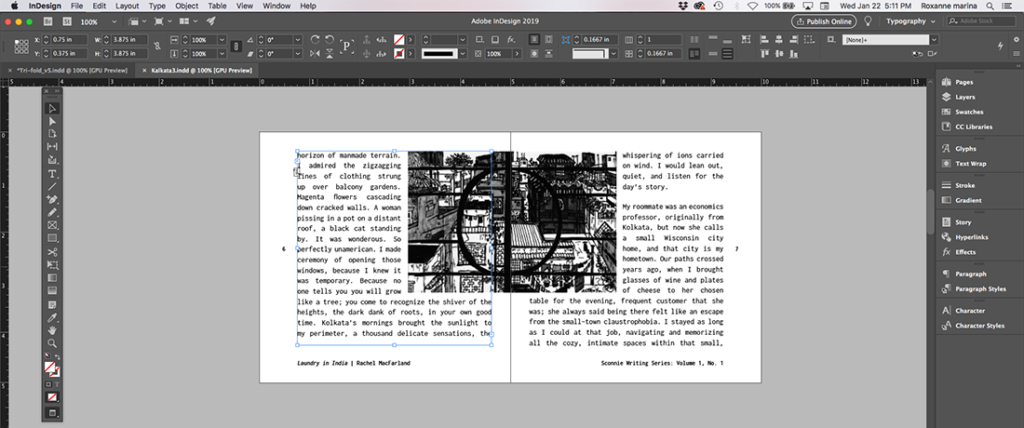Open the Swatches panel

click(x=968, y=112)
